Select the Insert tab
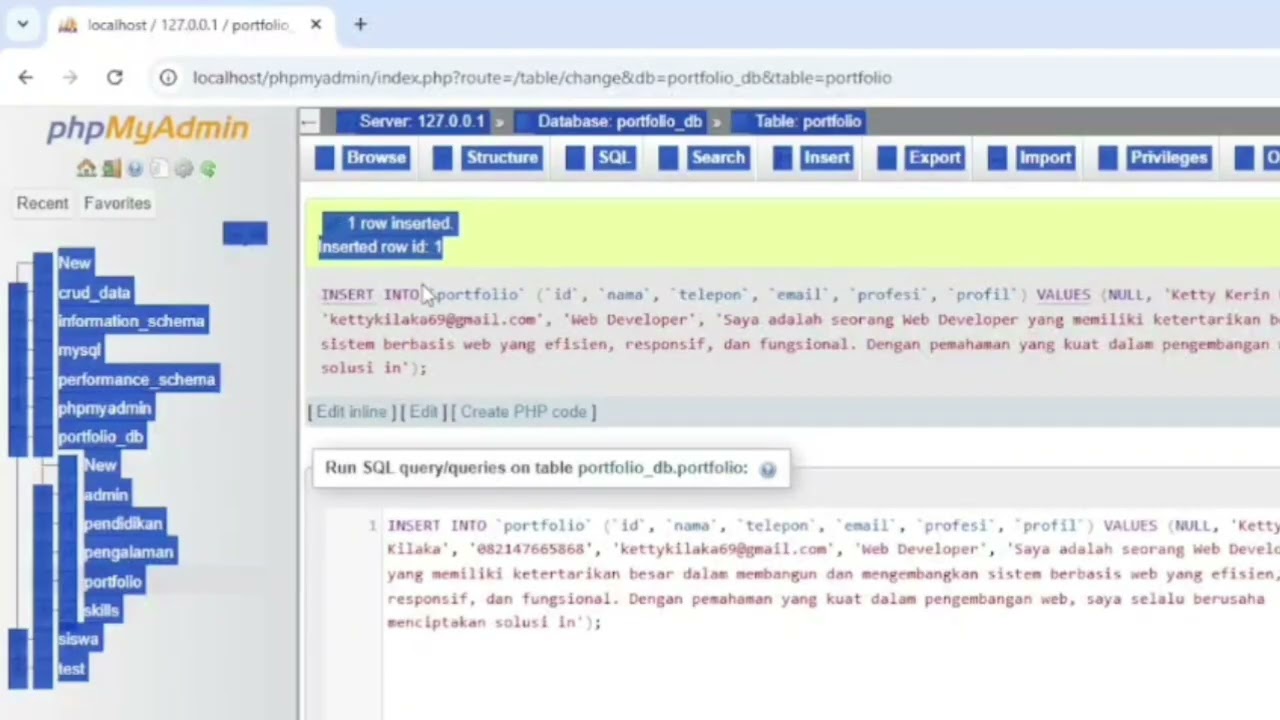The image size is (1280, 720). [812, 157]
